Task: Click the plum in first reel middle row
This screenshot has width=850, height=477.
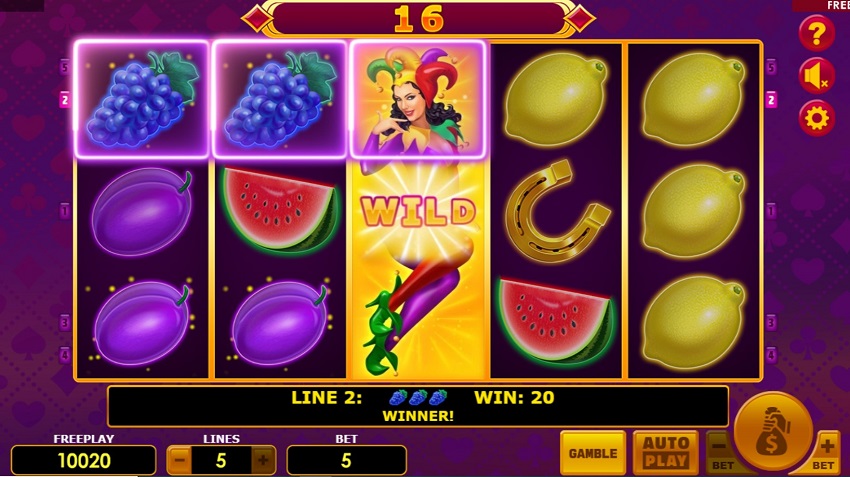Action: (141, 211)
